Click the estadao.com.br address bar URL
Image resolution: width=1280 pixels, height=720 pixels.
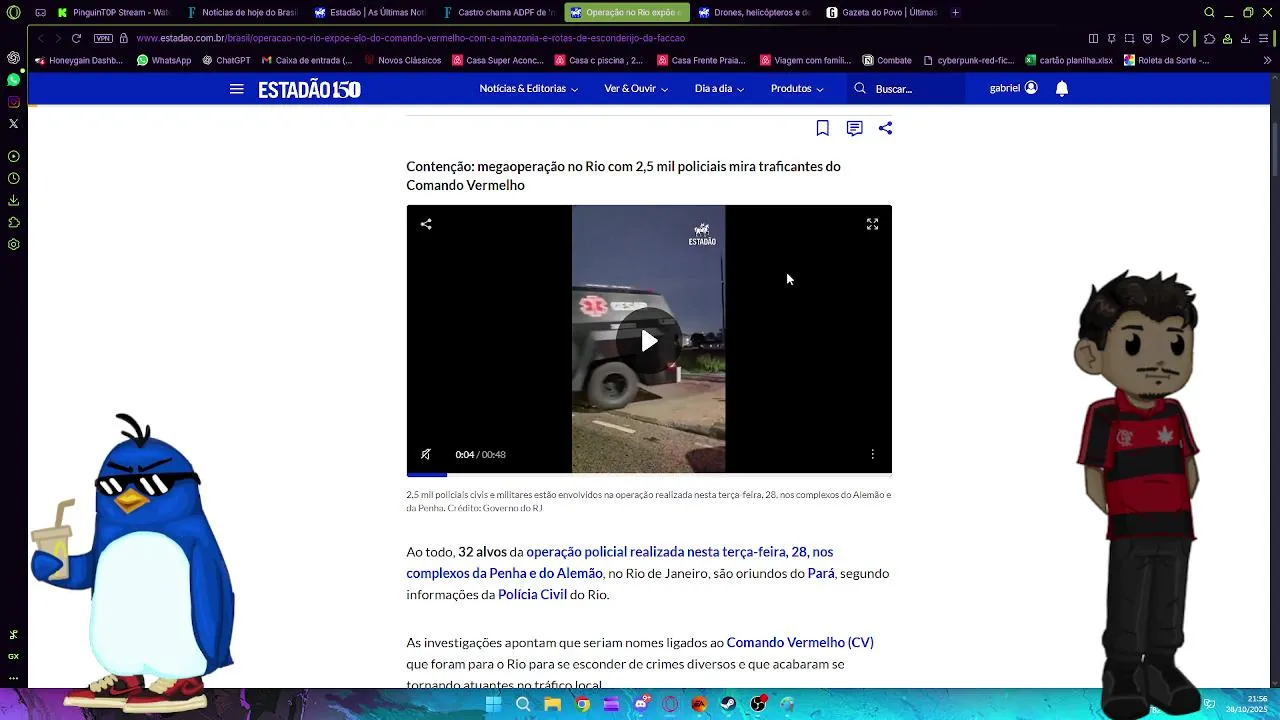click(410, 38)
